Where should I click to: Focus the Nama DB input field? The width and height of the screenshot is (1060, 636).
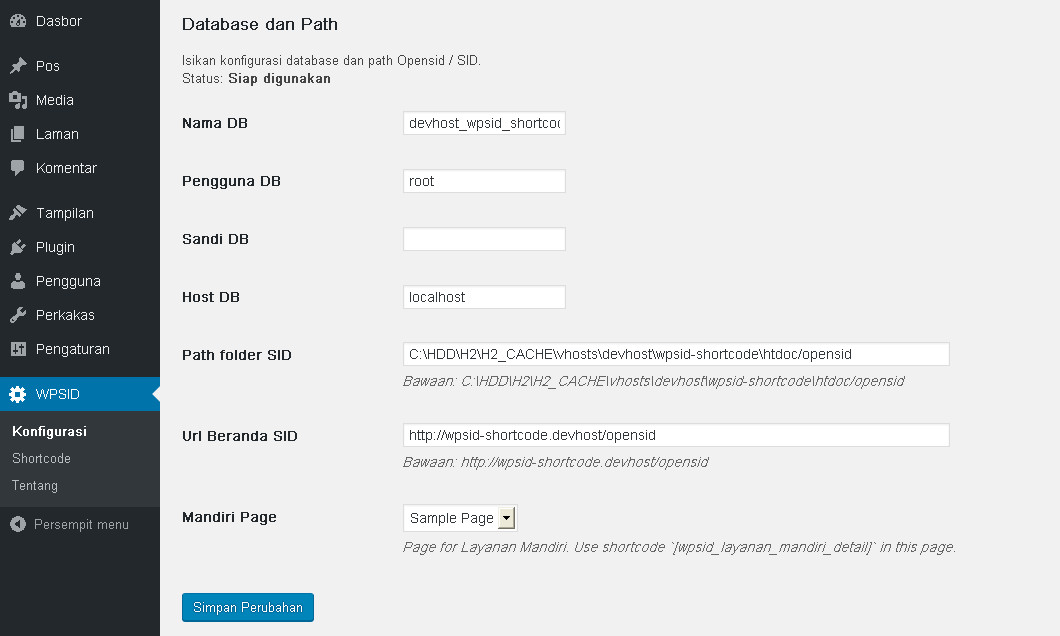pos(484,123)
